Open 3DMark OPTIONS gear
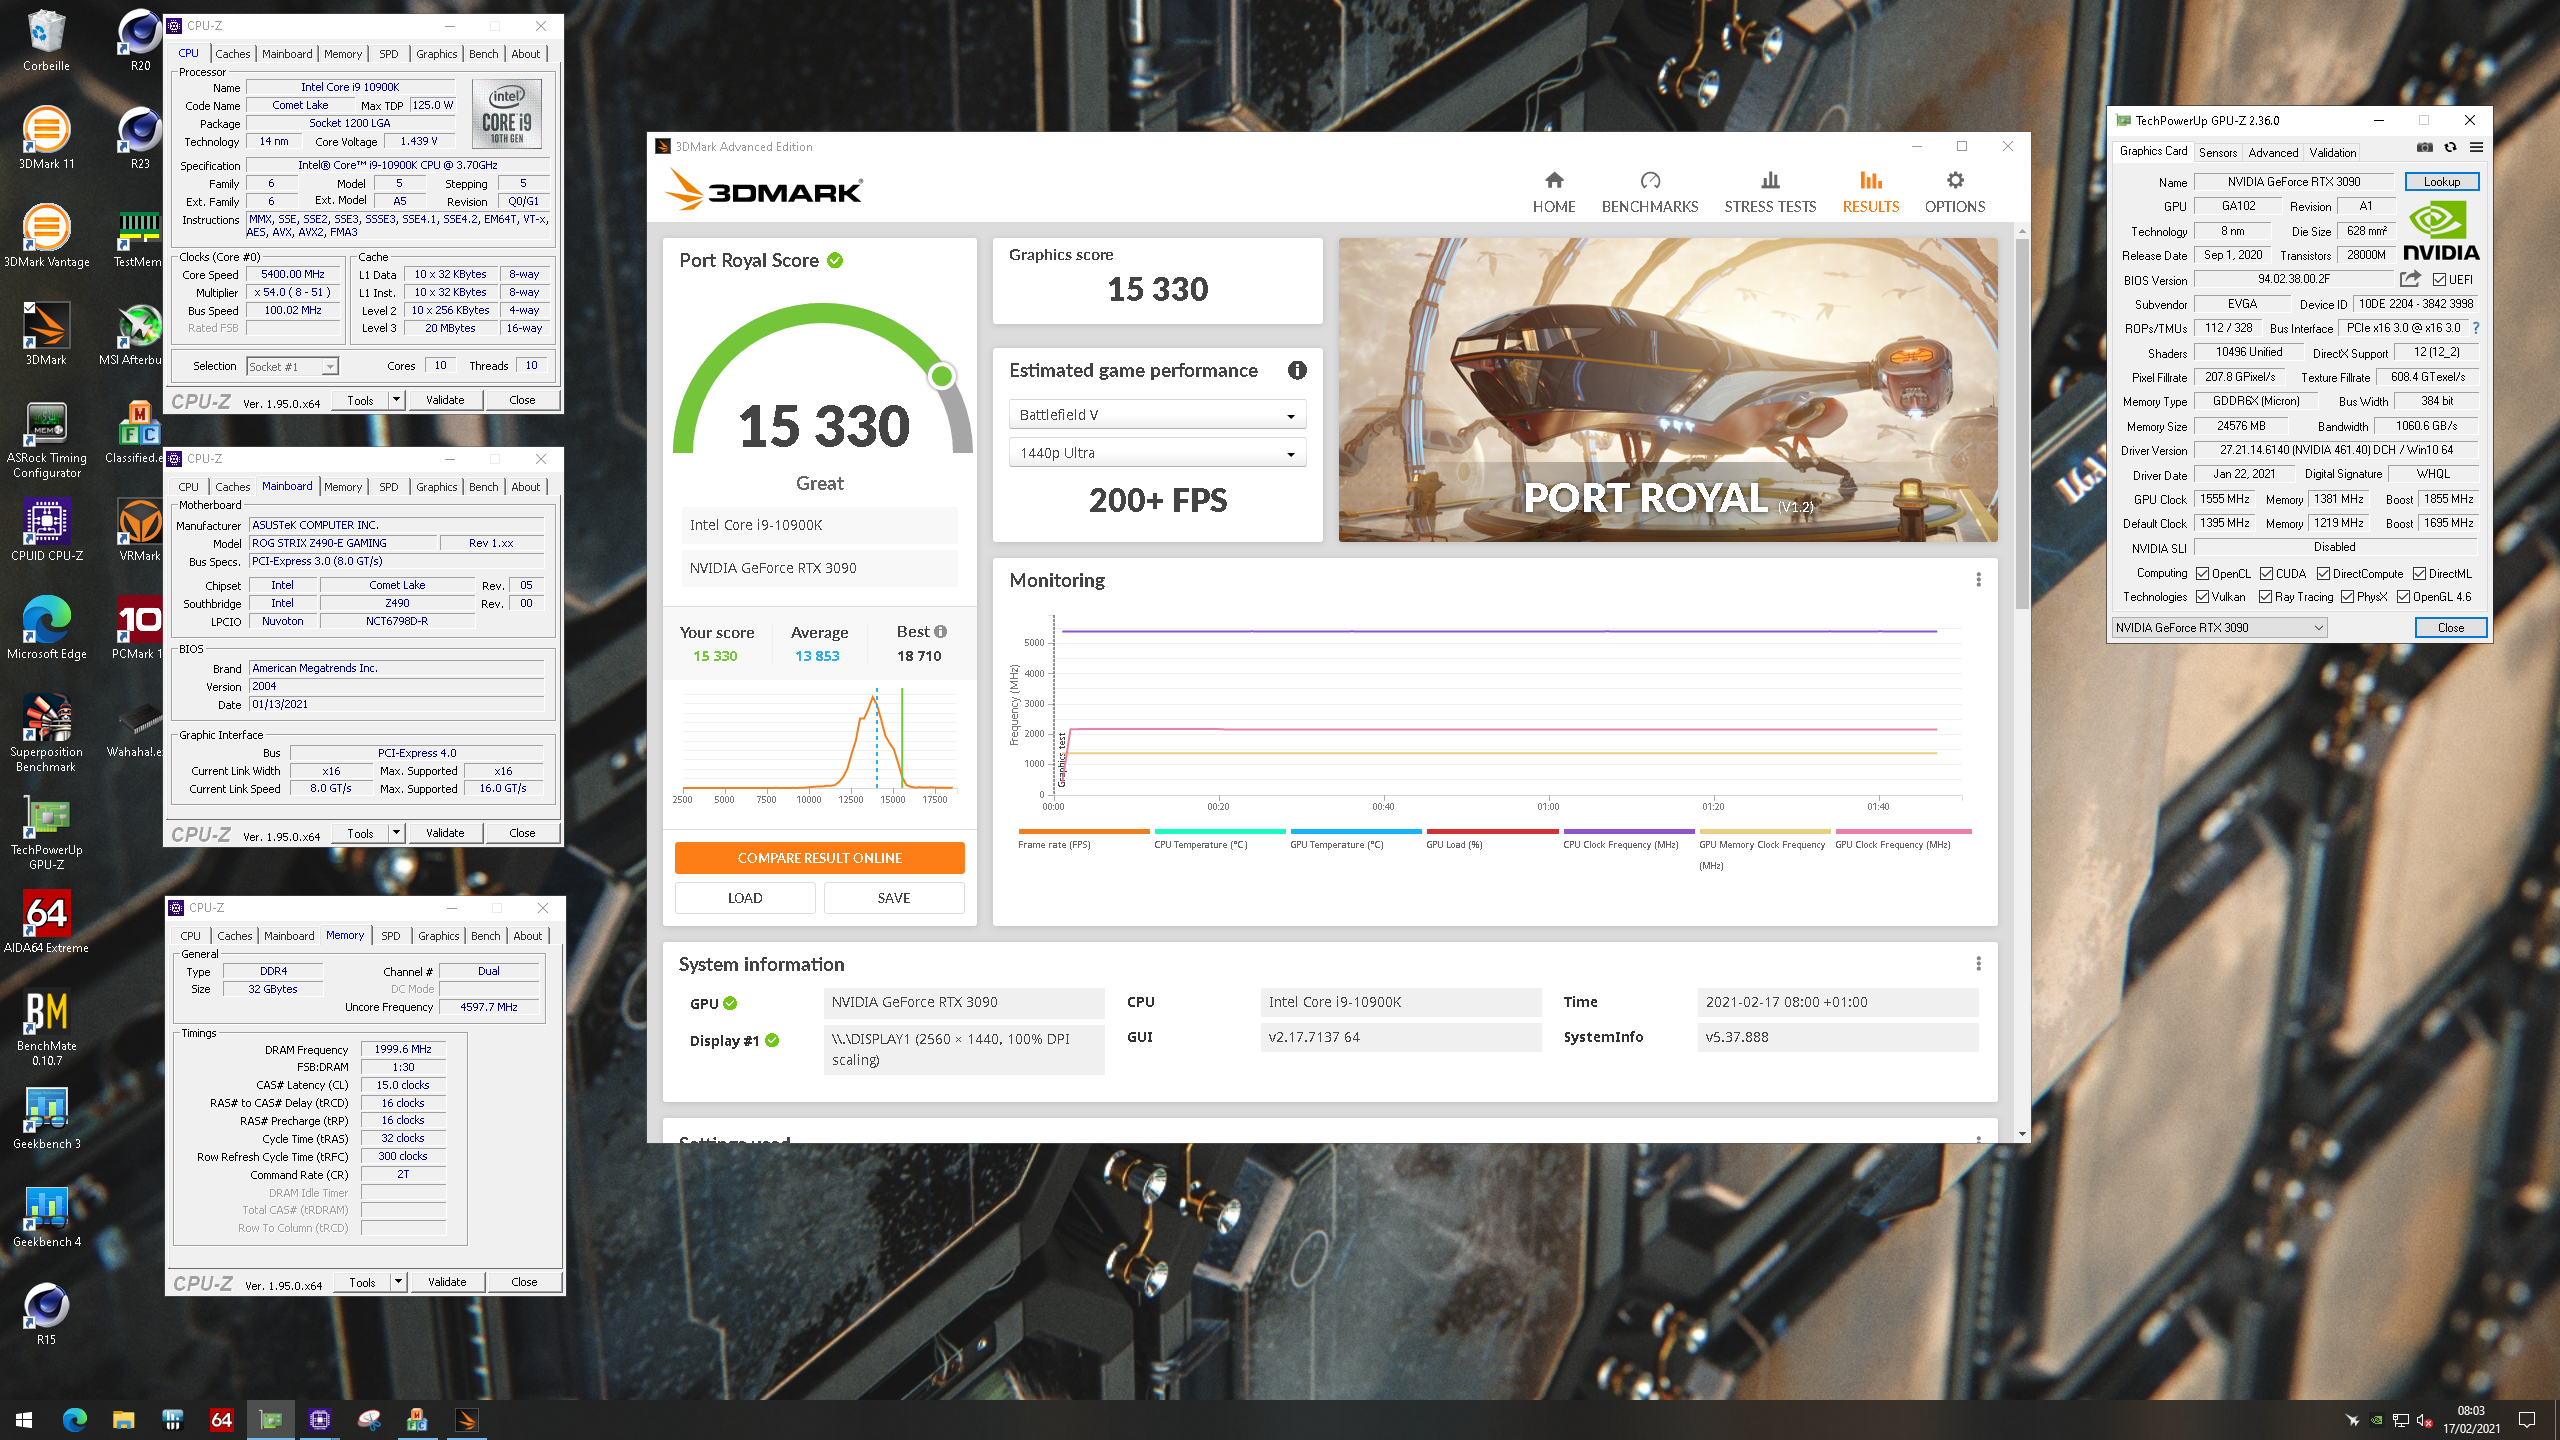Image resolution: width=2560 pixels, height=1440 pixels. point(1954,192)
